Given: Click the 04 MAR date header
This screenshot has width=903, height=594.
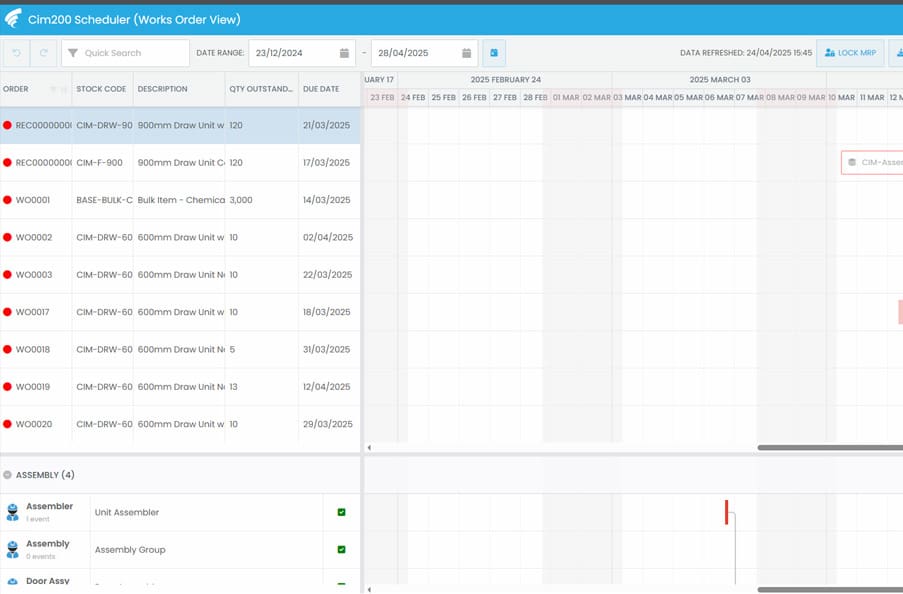Looking at the screenshot, I should (x=658, y=97).
